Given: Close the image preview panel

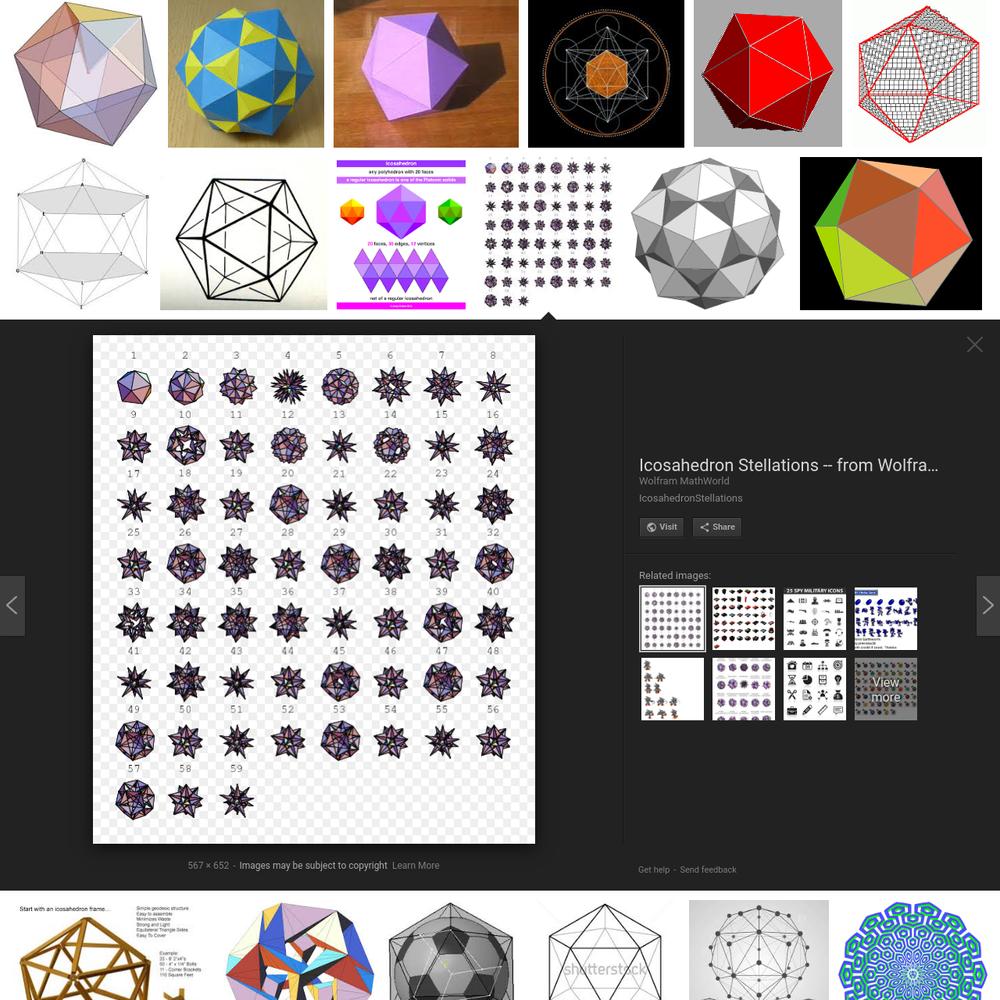Looking at the screenshot, I should click(974, 345).
